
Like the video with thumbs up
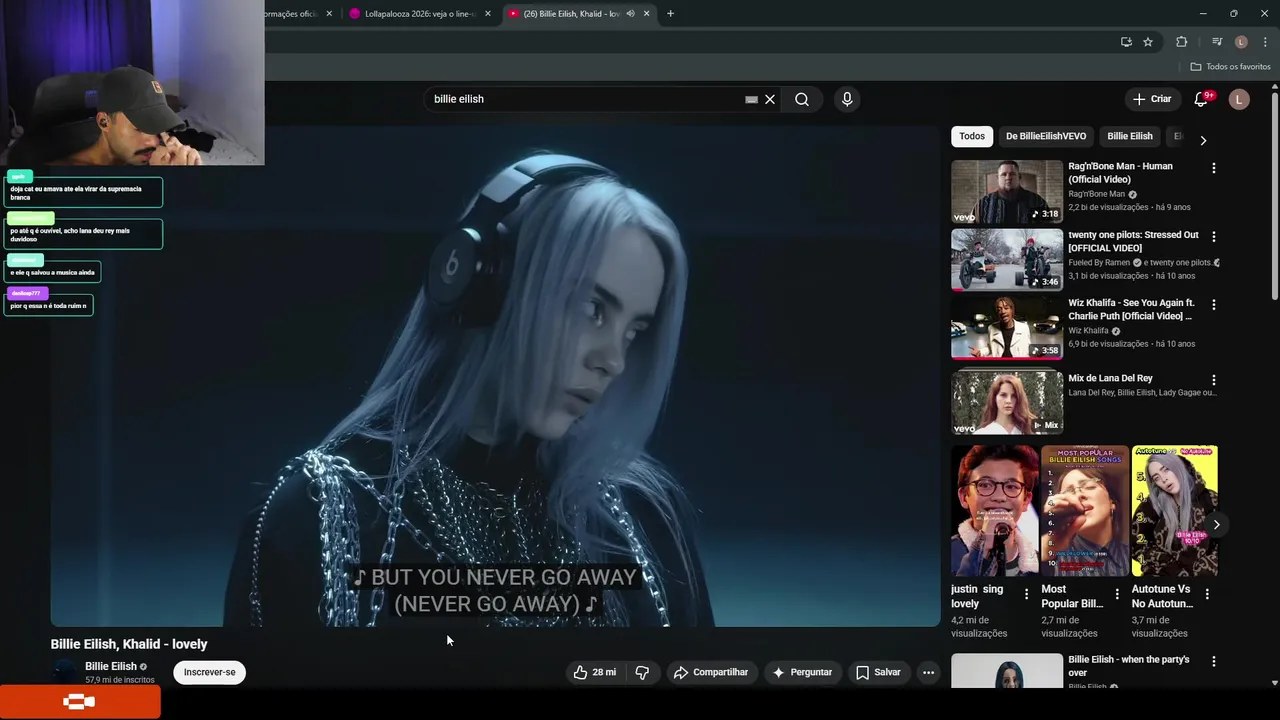tap(594, 672)
